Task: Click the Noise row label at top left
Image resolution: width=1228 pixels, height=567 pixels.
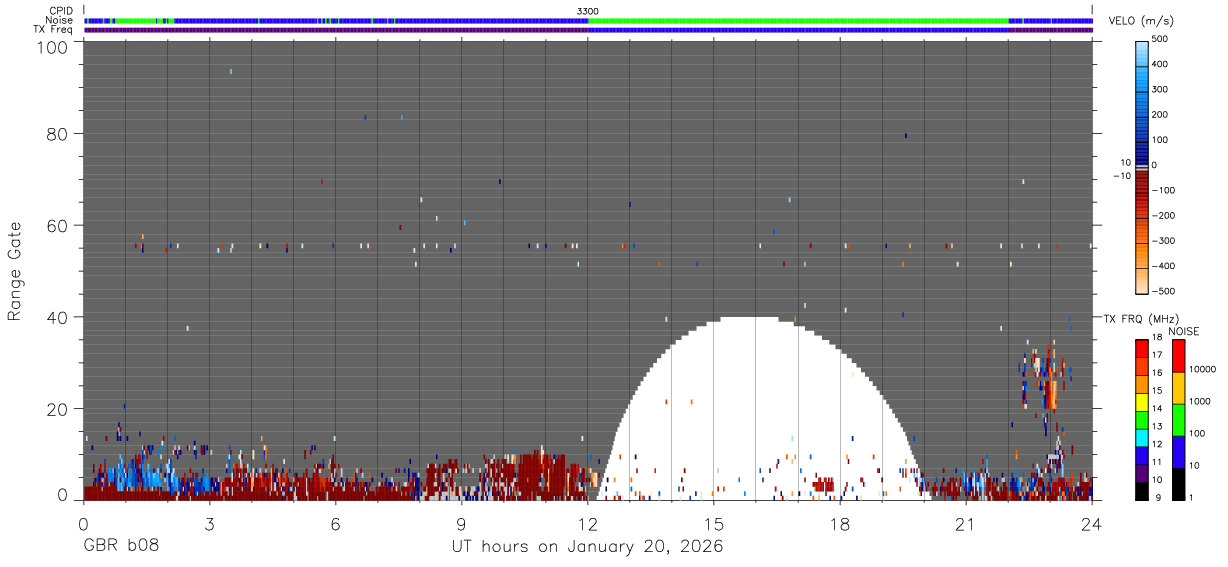Action: (x=60, y=20)
